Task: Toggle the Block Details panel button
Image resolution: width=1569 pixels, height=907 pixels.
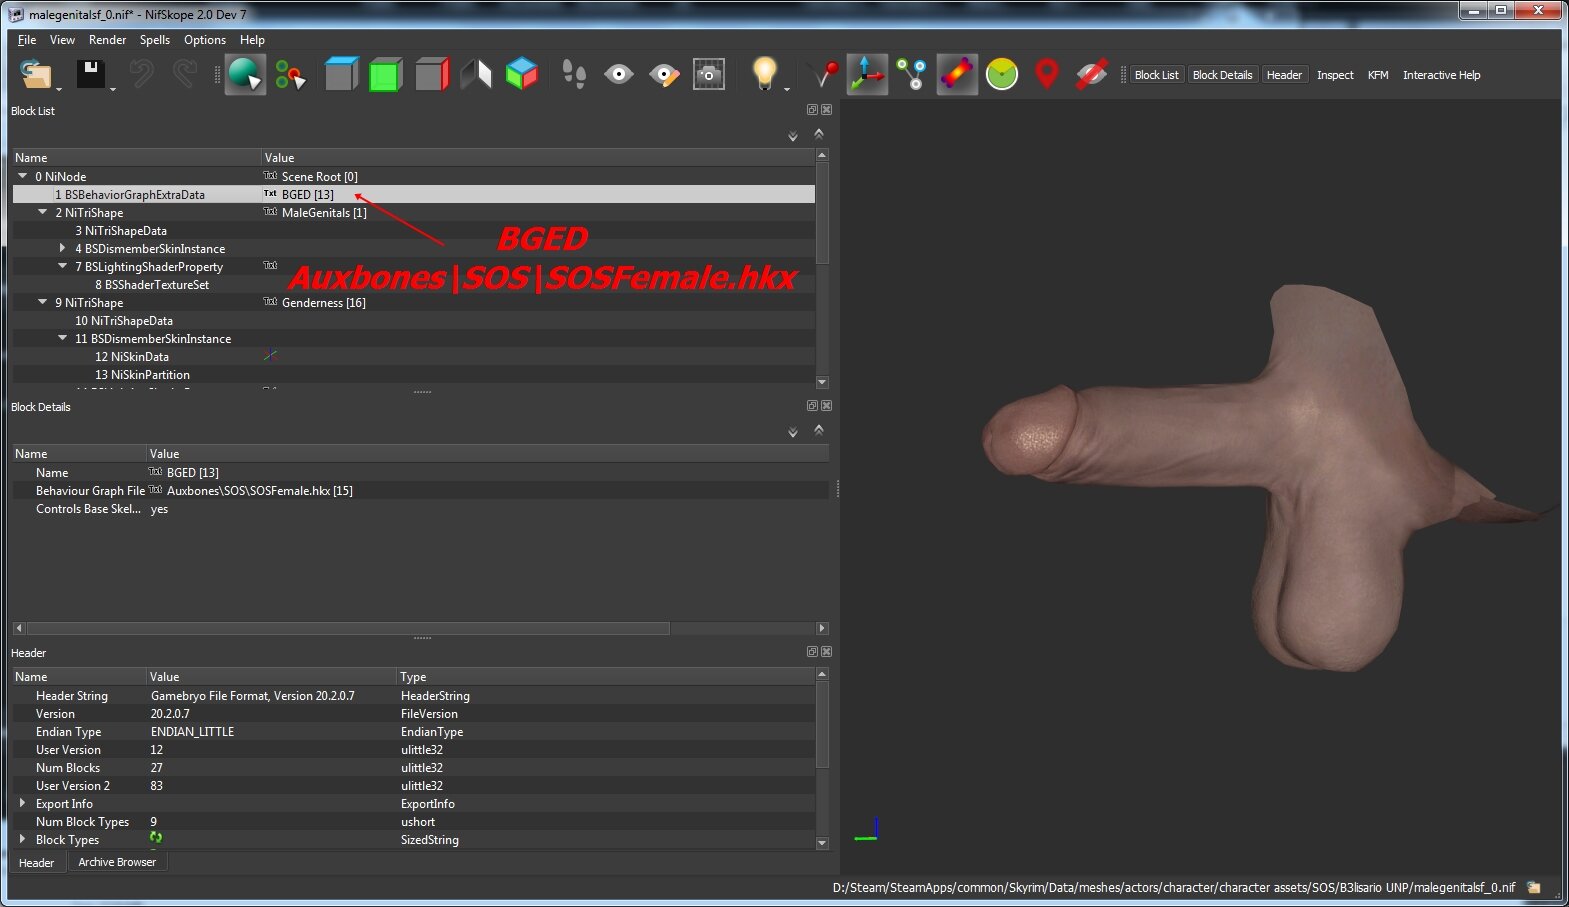Action: [x=1222, y=75]
